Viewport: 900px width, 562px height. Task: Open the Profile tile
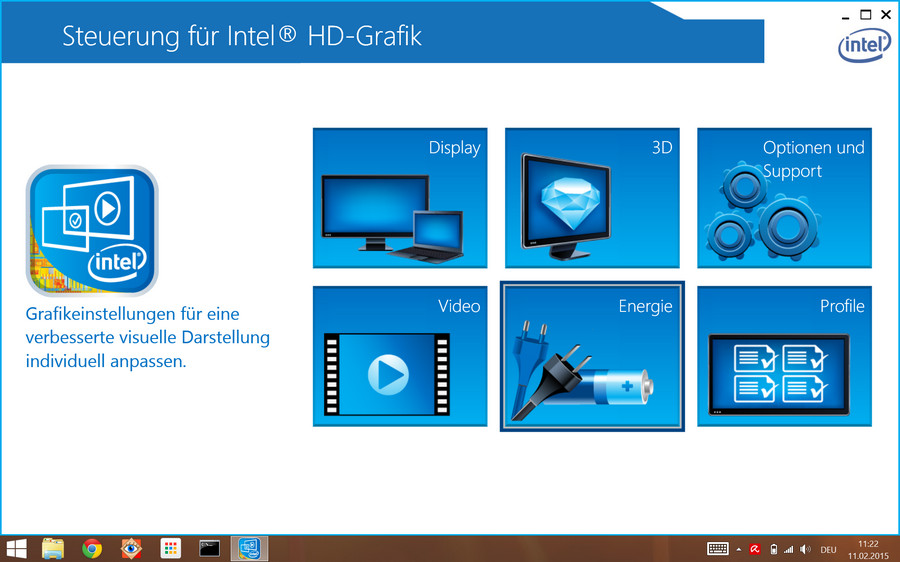pos(784,356)
